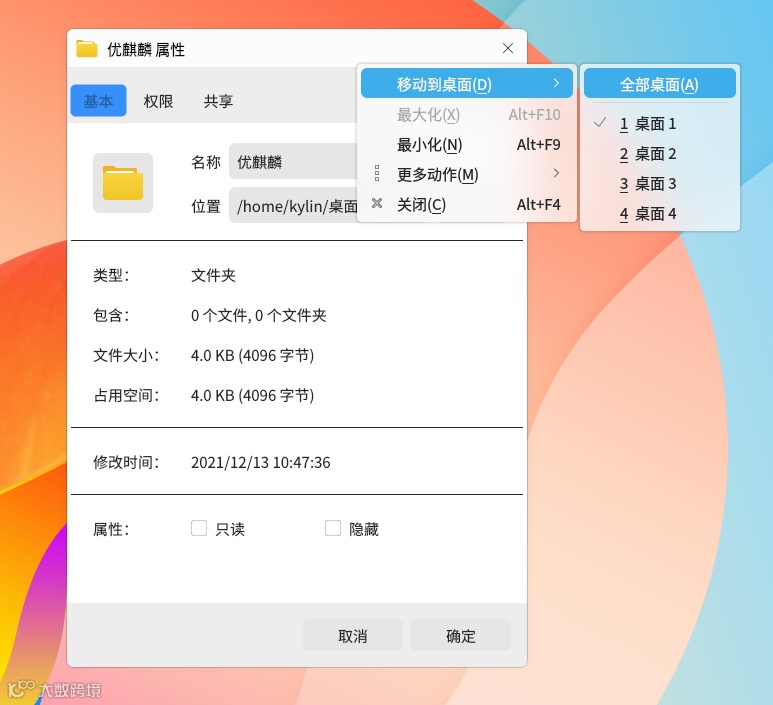Choose 更多动作(M) in the window menu
The image size is (773, 705).
coord(466,175)
